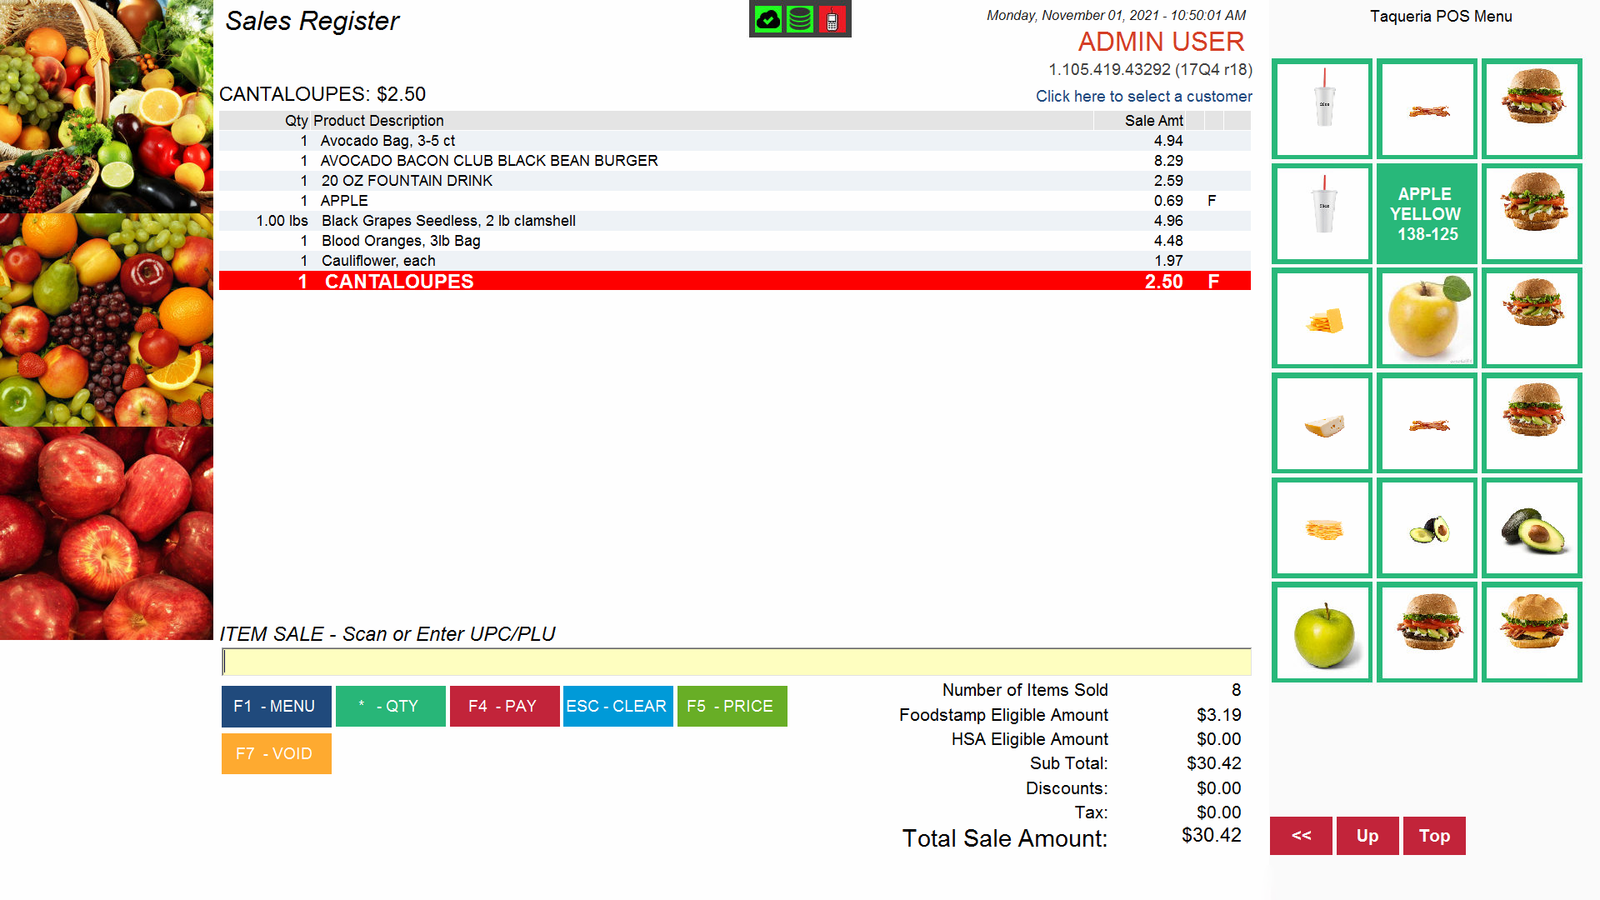Click the F5 - PRICE button
The height and width of the screenshot is (900, 1600).
click(732, 706)
